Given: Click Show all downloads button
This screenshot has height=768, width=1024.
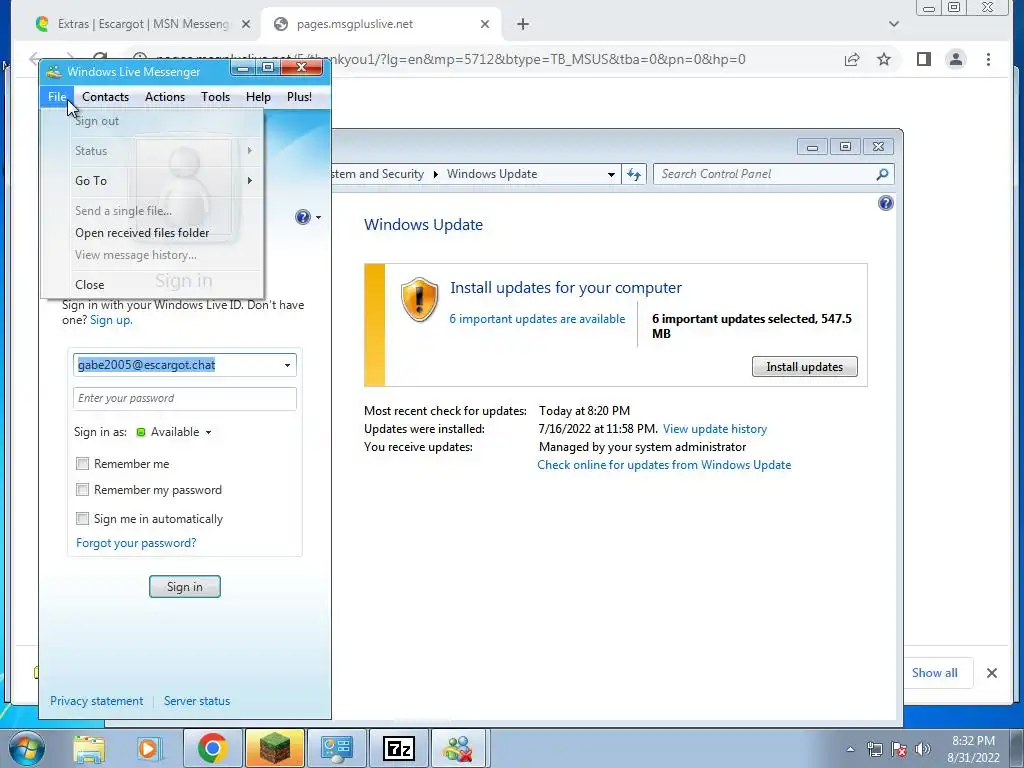Looking at the screenshot, I should [x=935, y=673].
